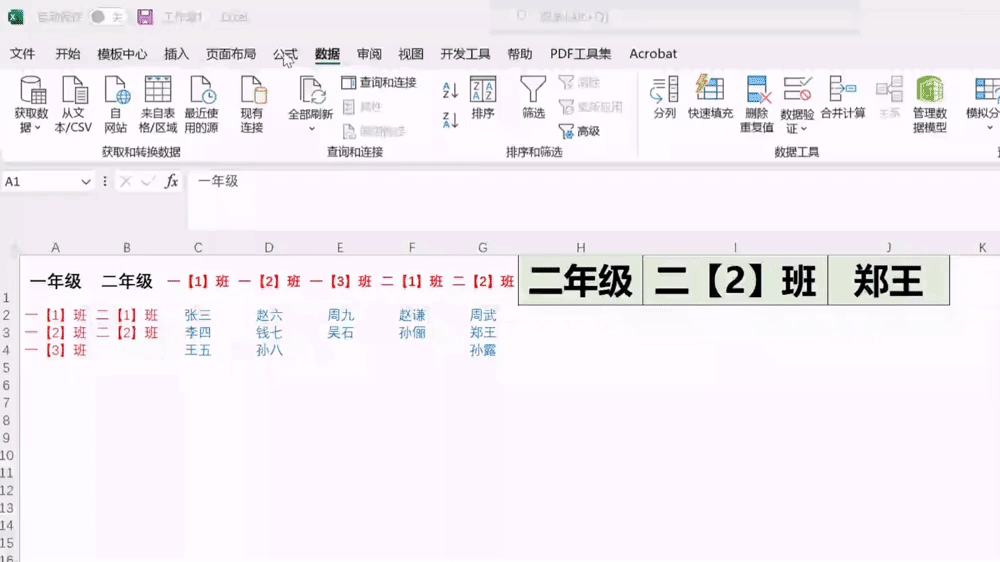Toggle the Filter (筛选) funnel
This screenshot has width=1000, height=562.
click(x=533, y=98)
